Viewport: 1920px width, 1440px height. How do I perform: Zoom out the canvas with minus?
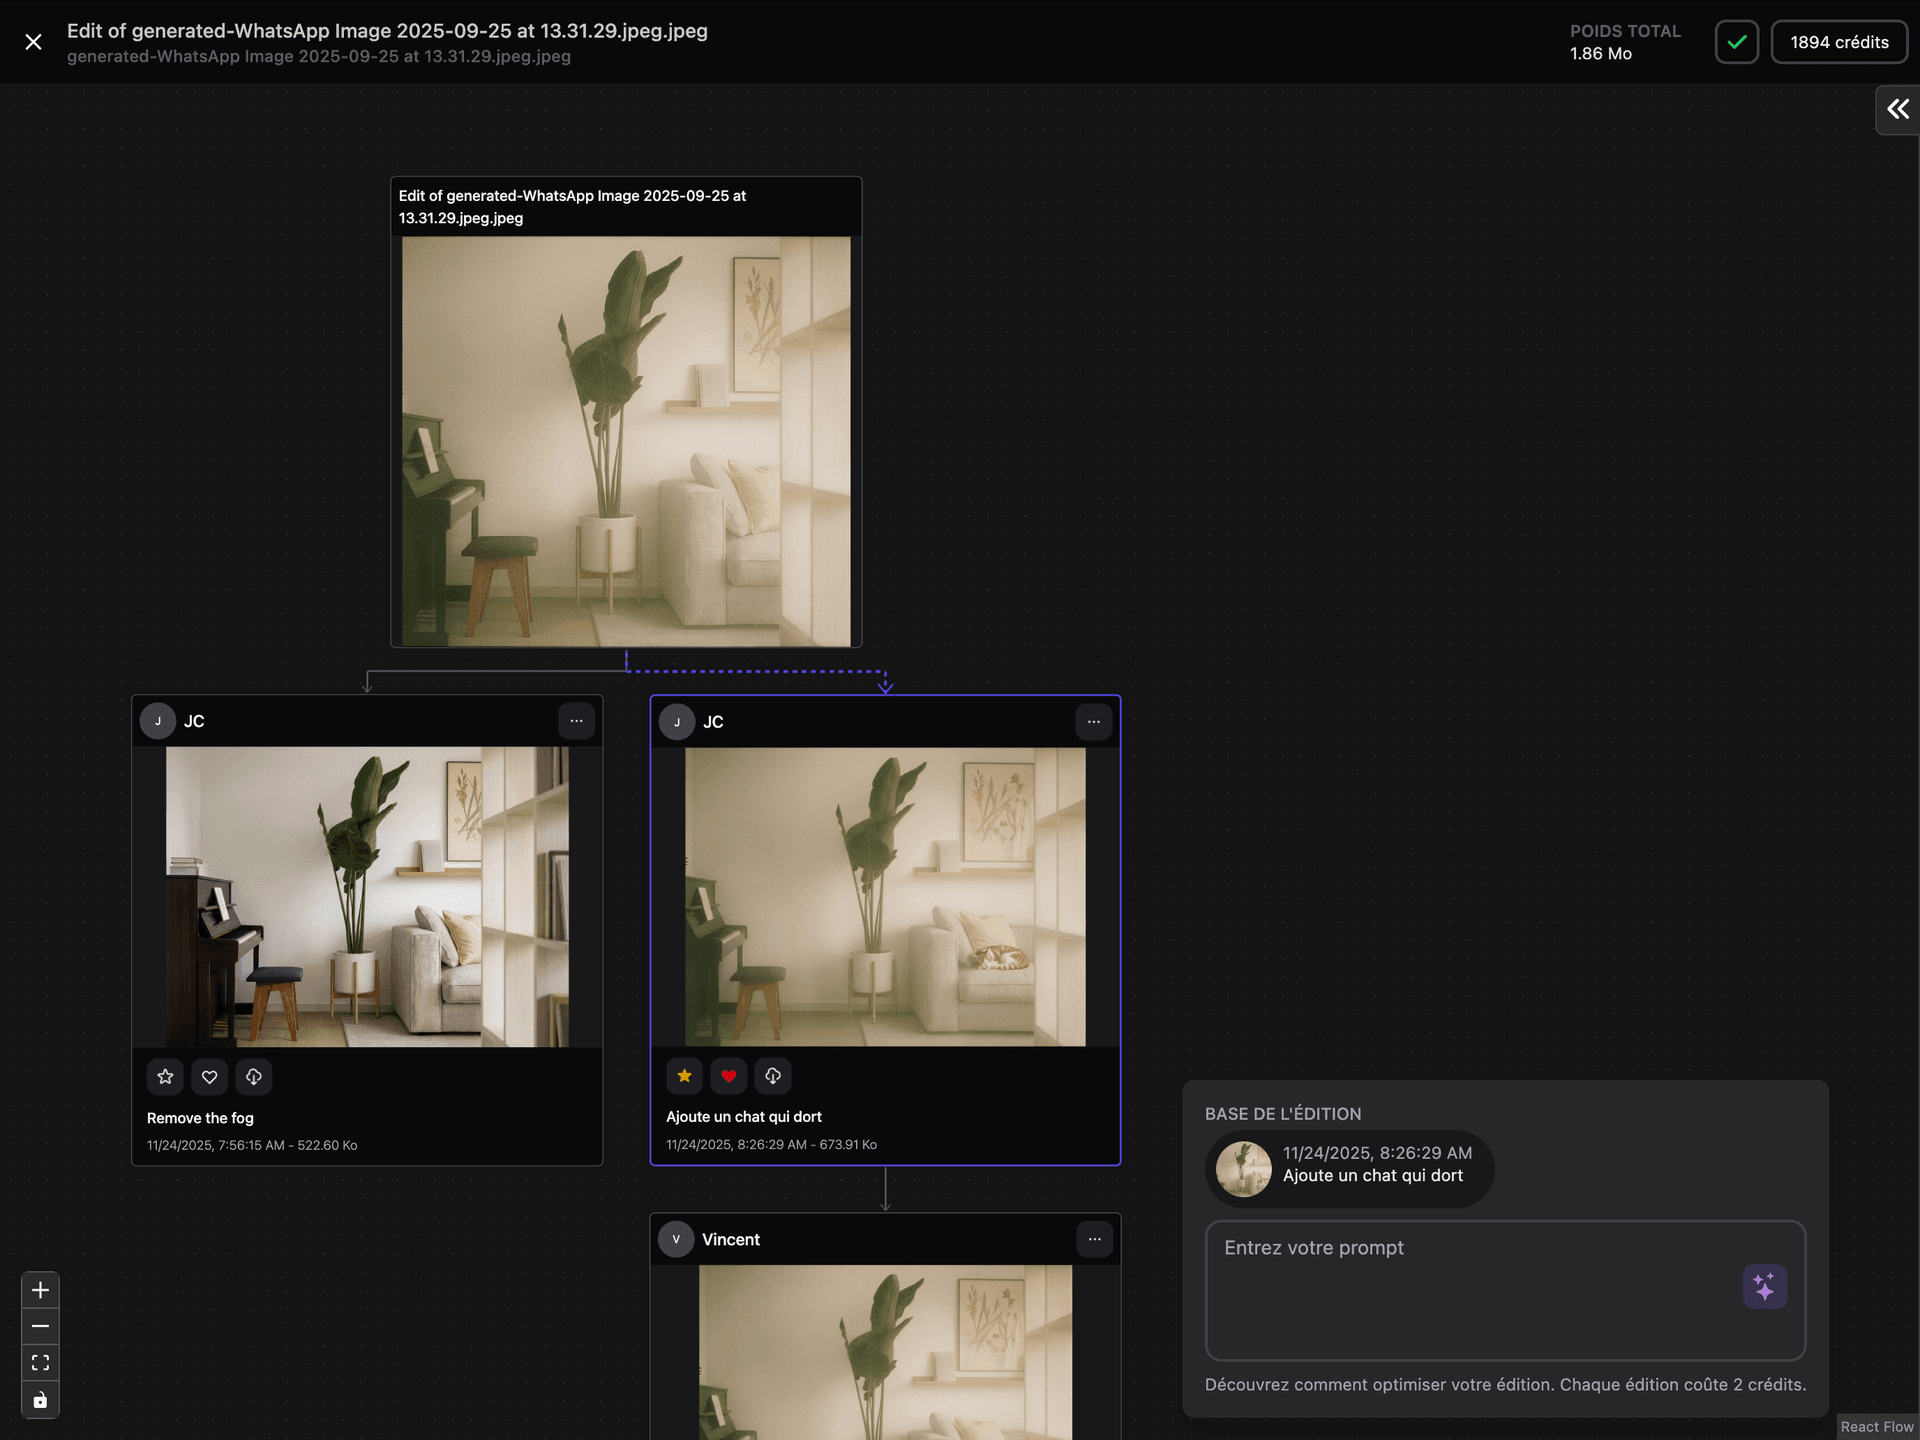(40, 1326)
